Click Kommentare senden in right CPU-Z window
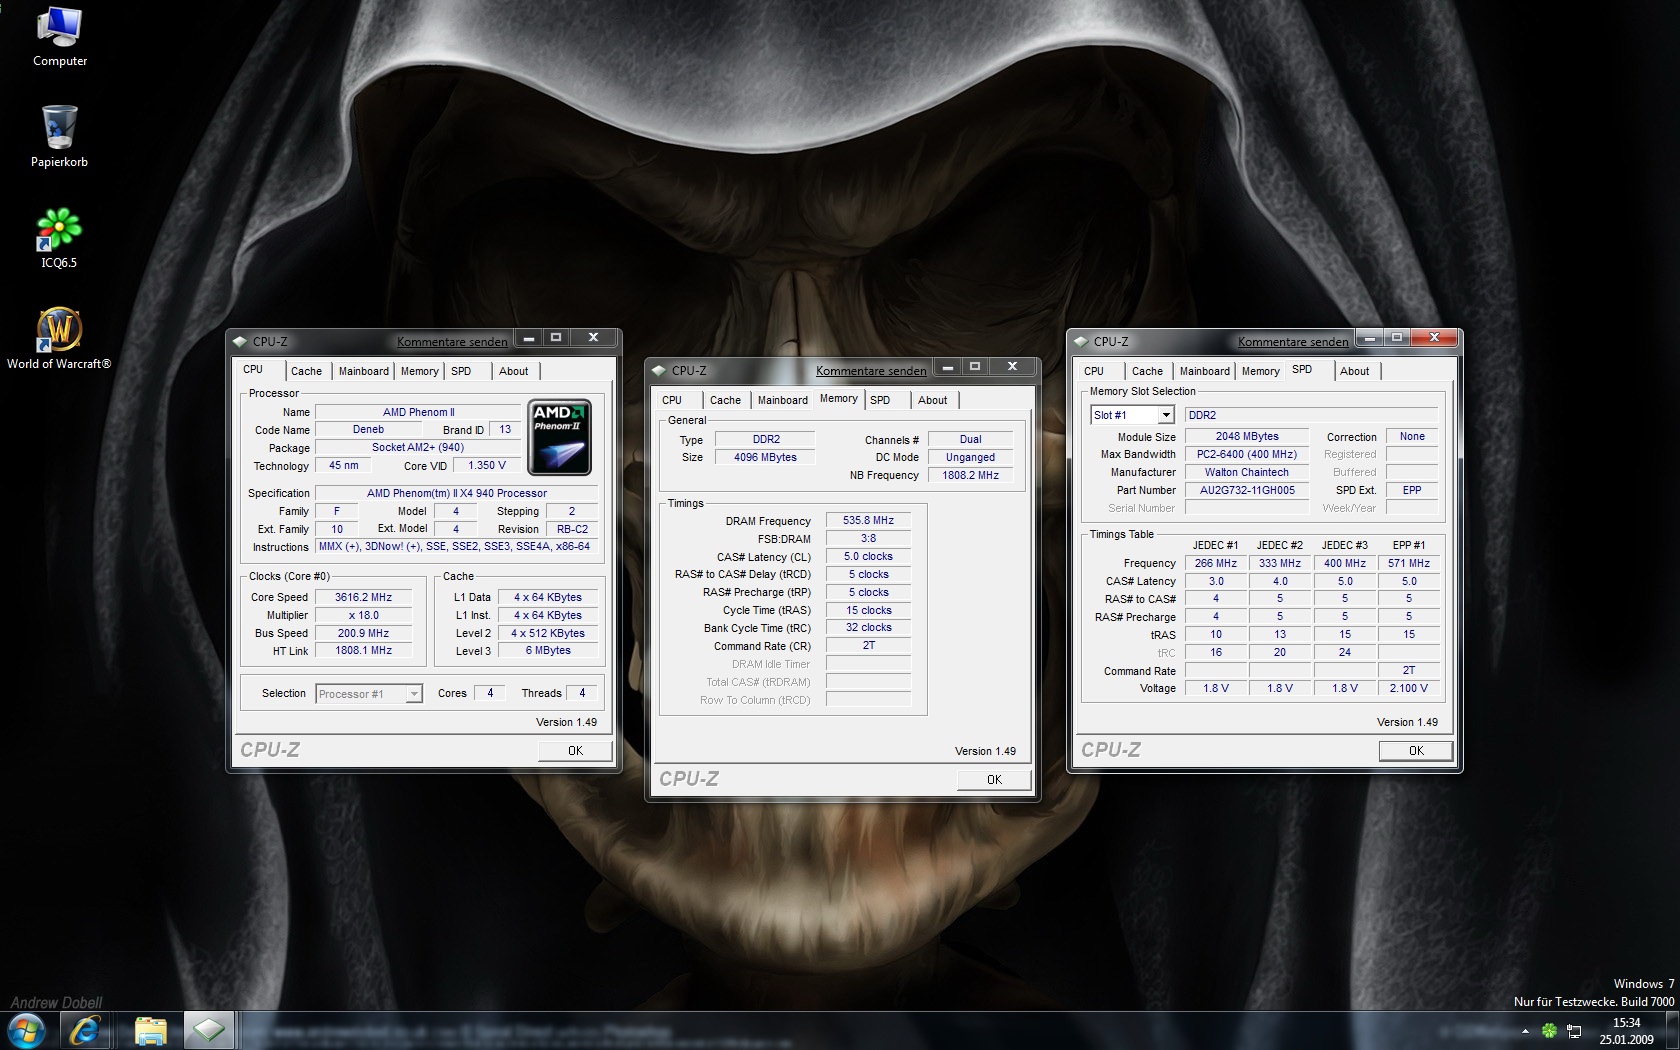 point(1293,342)
